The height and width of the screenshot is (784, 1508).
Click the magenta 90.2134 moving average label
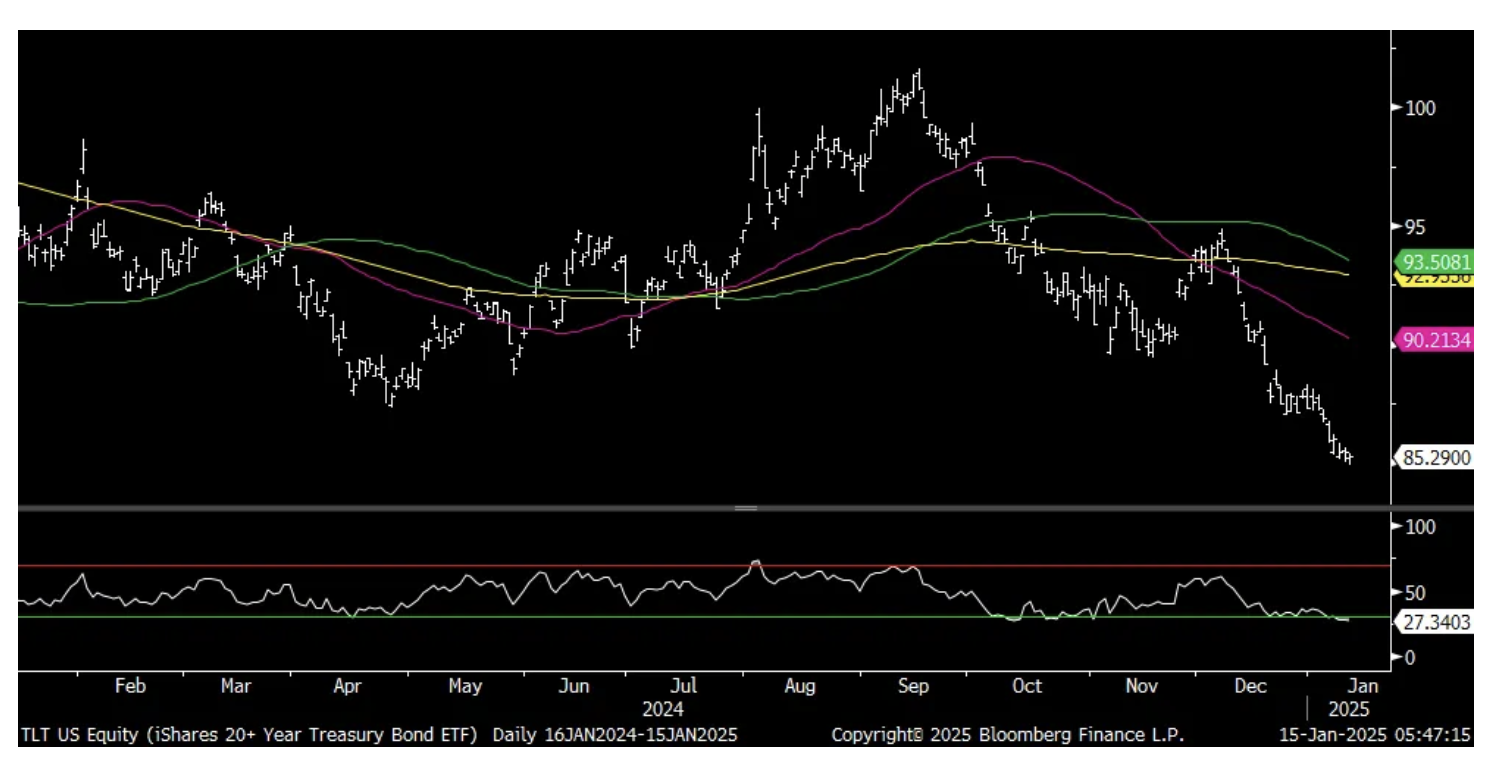1436,340
